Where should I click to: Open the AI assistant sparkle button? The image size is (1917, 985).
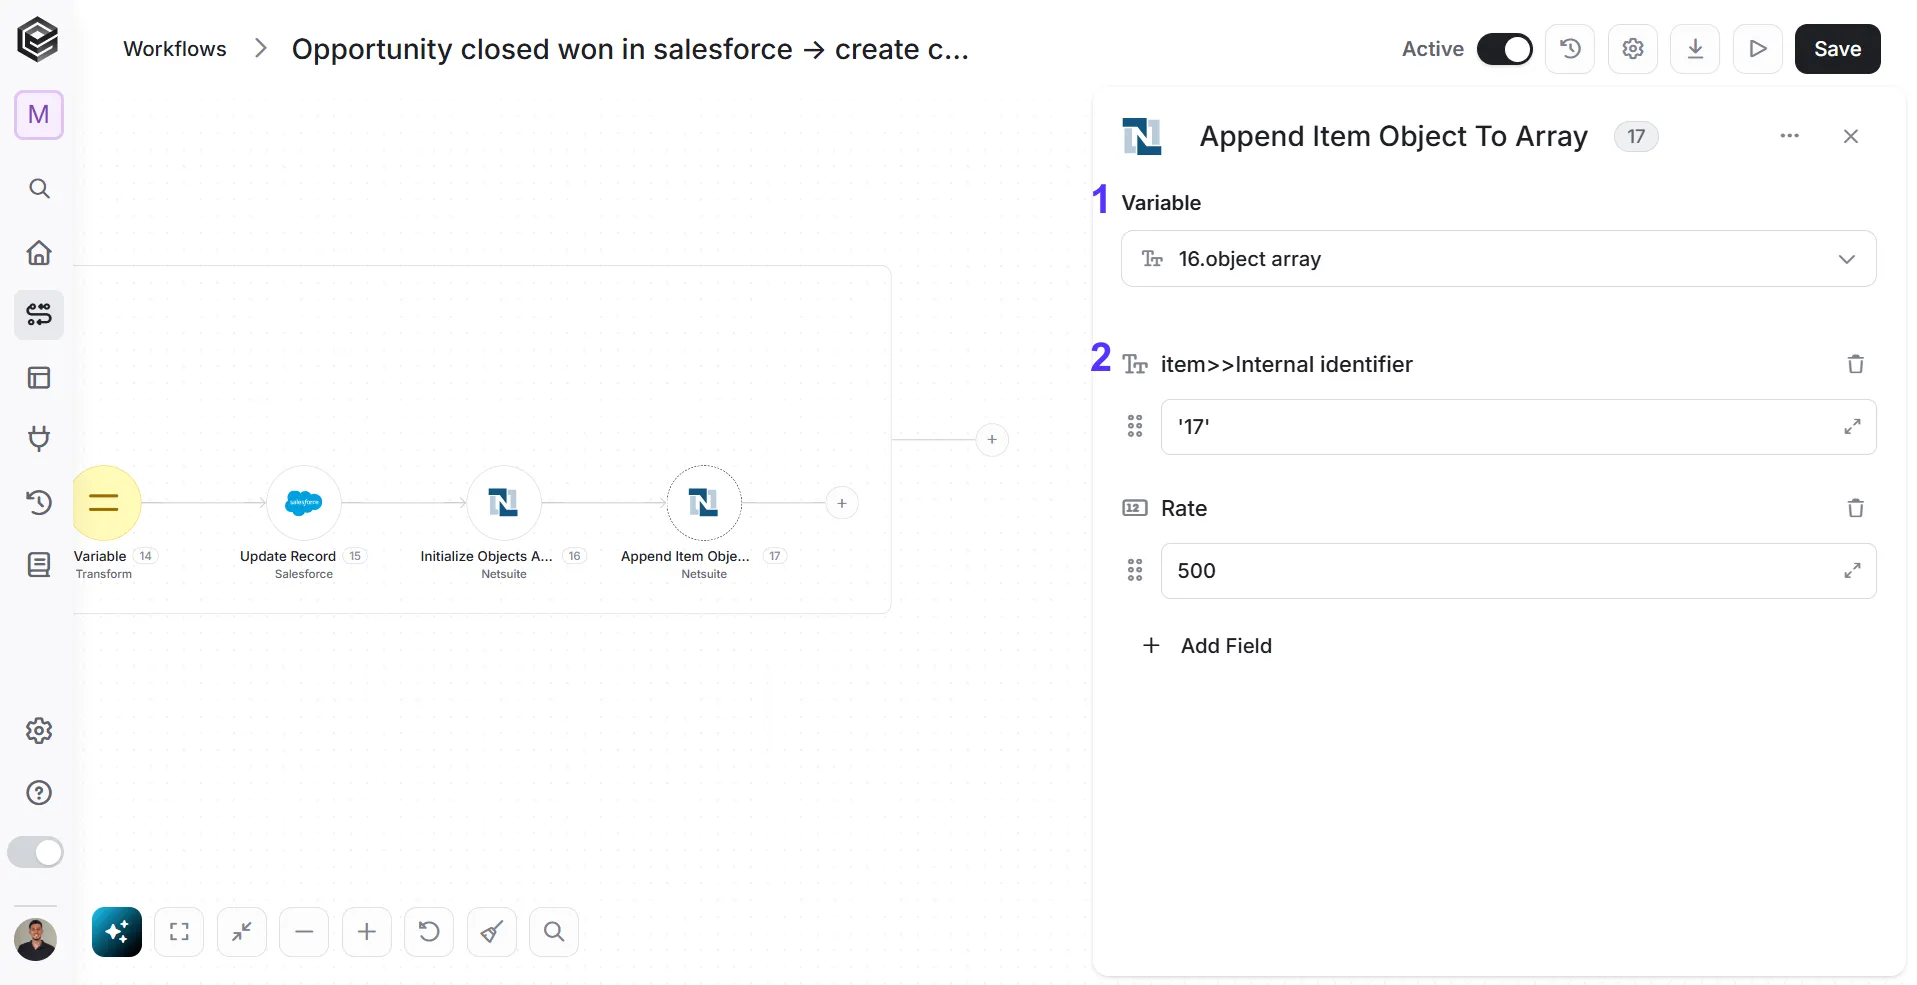click(x=117, y=932)
